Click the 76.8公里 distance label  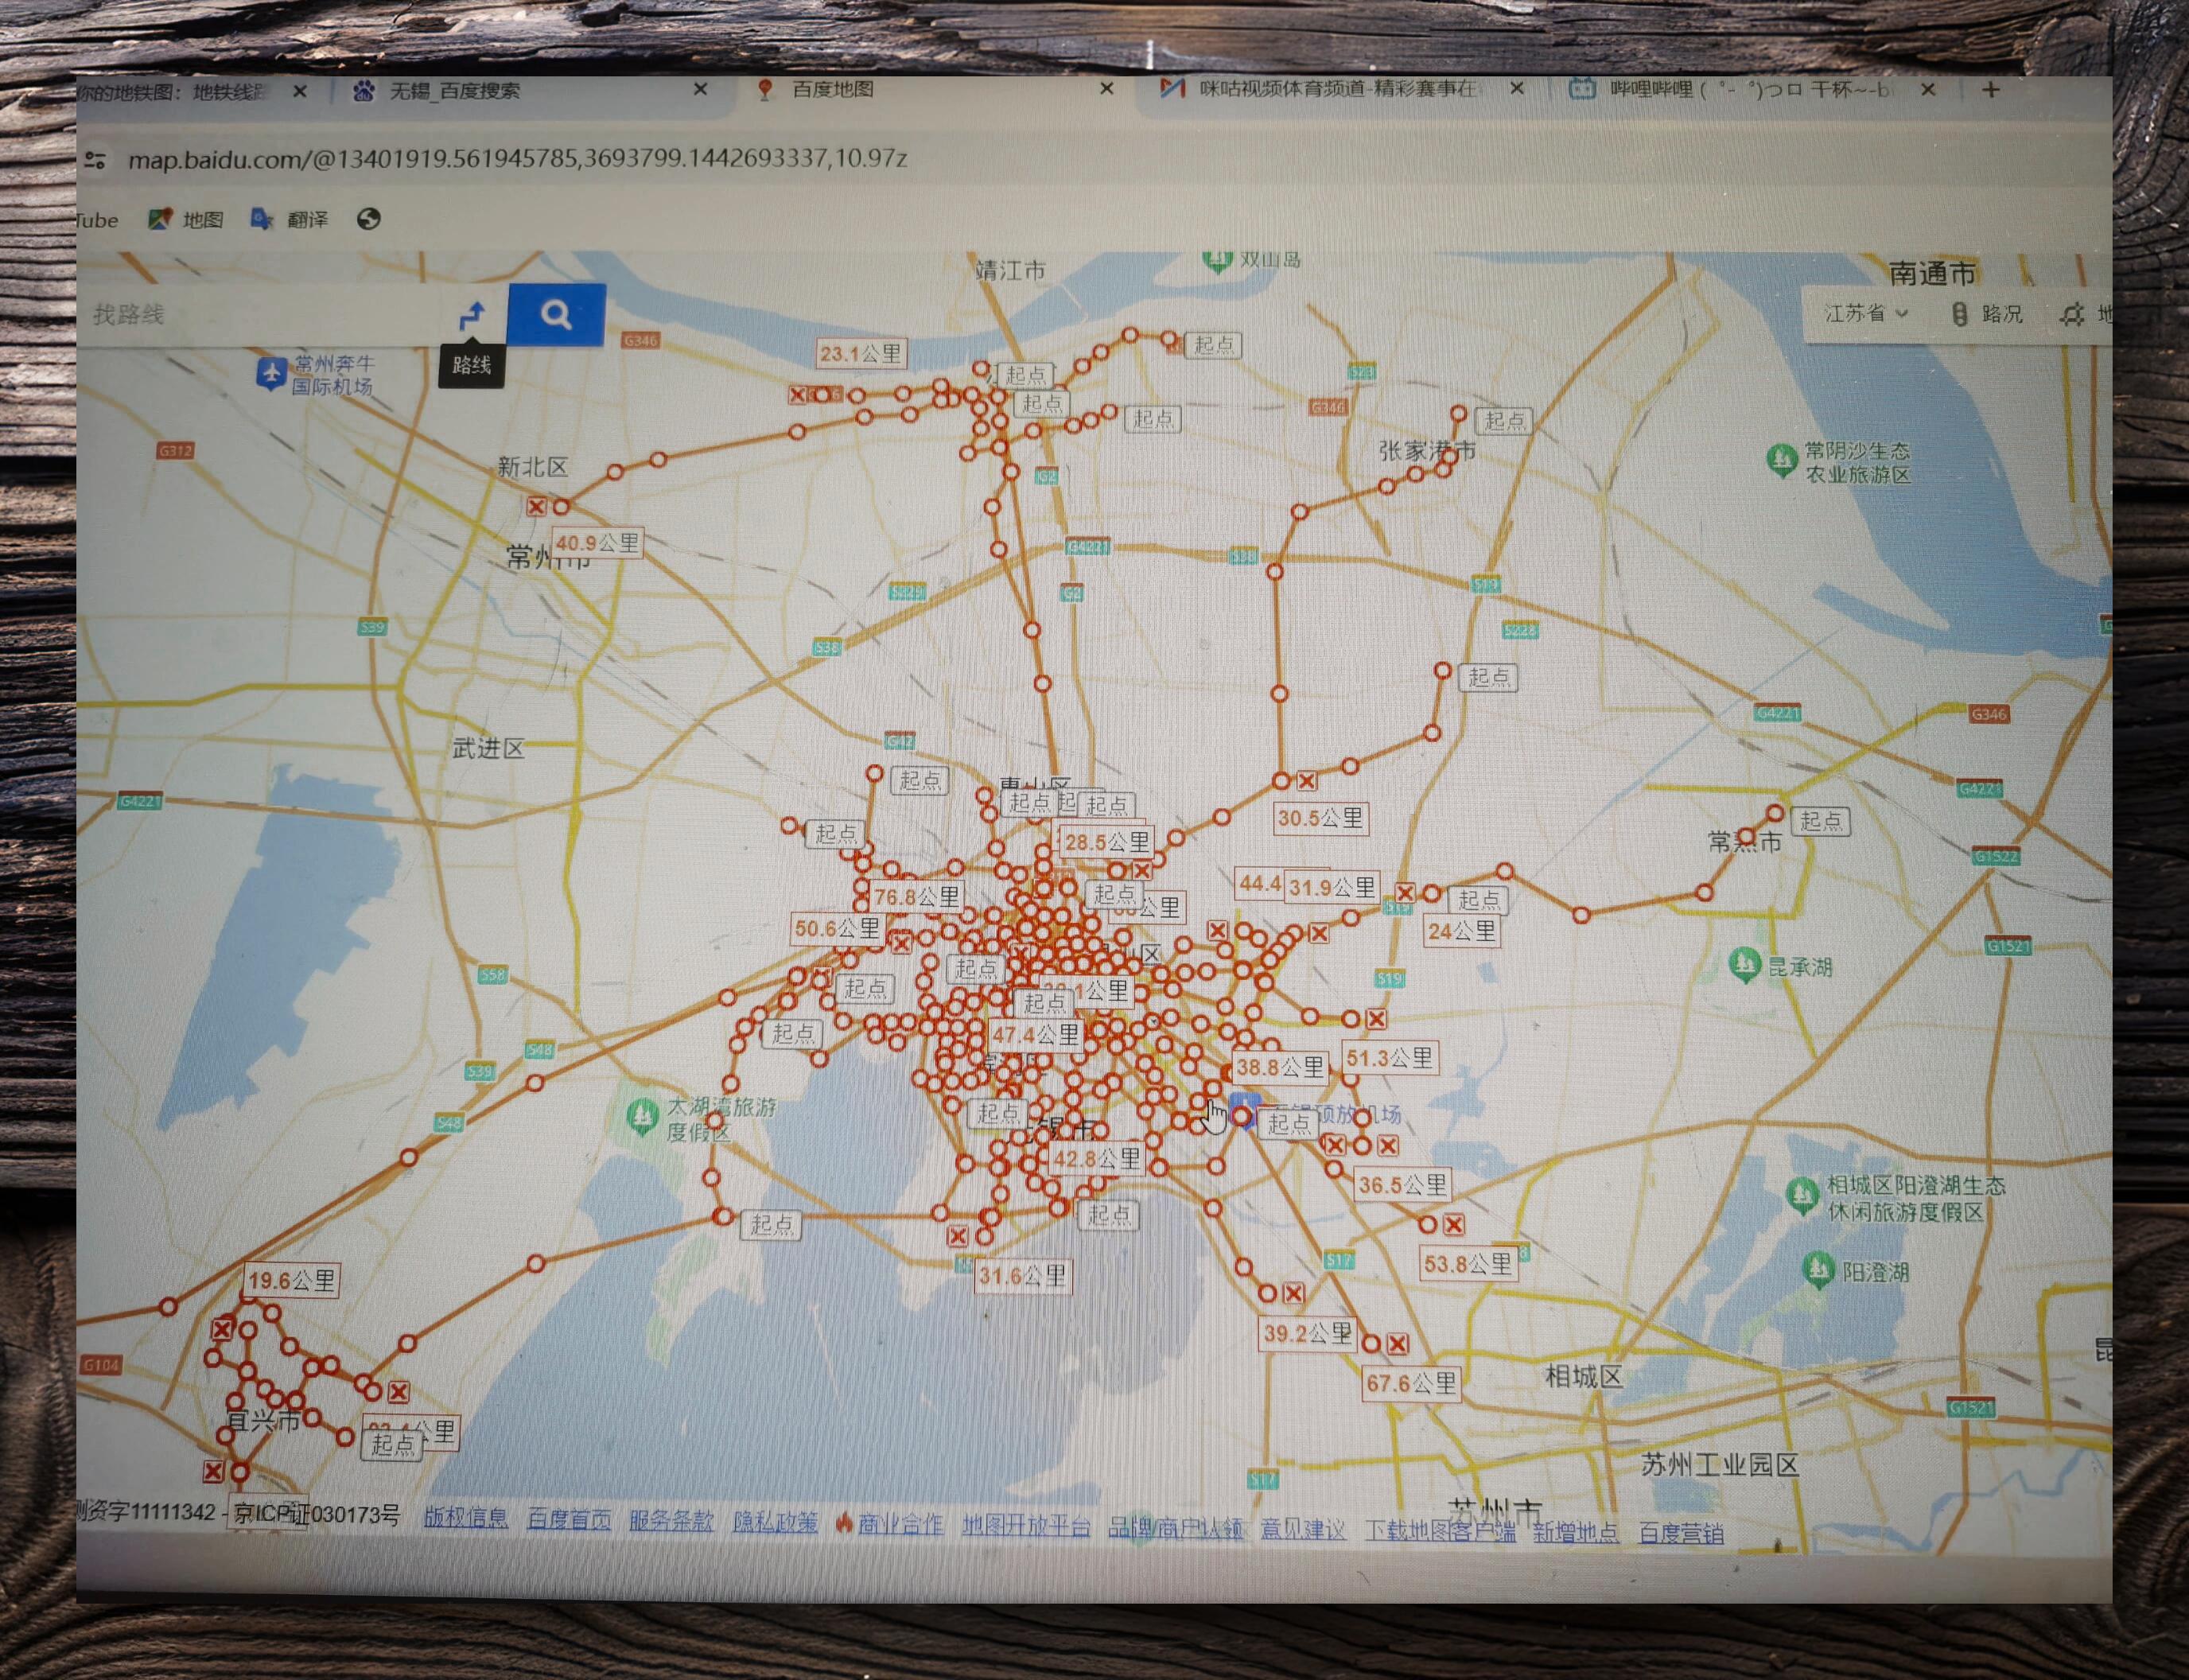click(x=917, y=897)
